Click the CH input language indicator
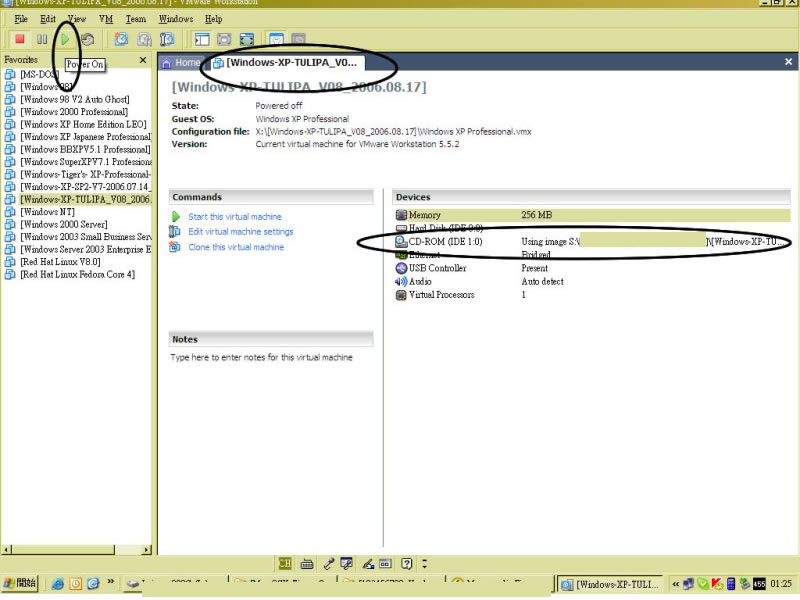This screenshot has width=800, height=600. [285, 563]
